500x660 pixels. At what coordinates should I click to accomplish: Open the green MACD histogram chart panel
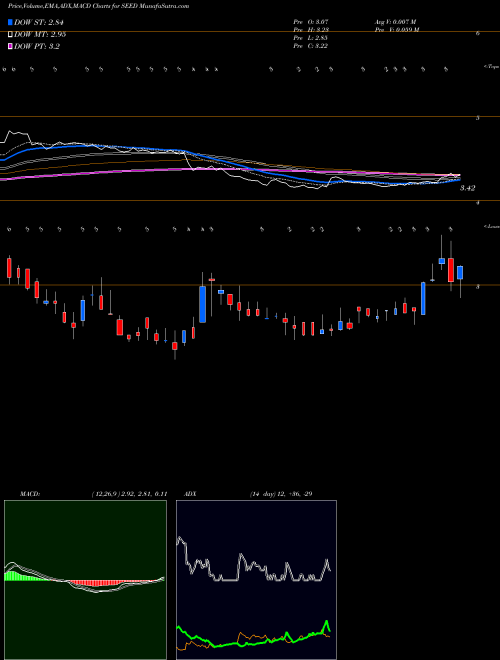(85, 580)
